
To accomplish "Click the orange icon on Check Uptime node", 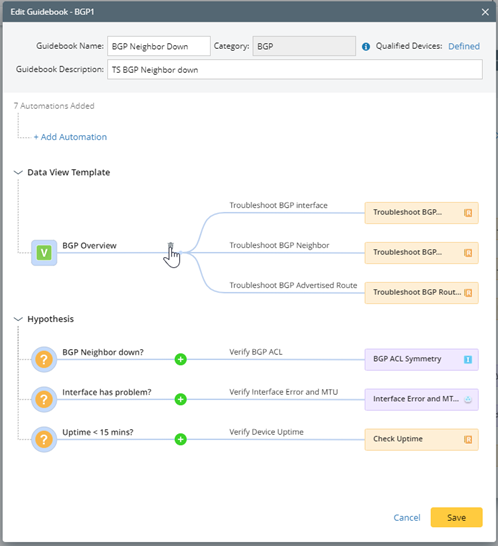I will (468, 439).
